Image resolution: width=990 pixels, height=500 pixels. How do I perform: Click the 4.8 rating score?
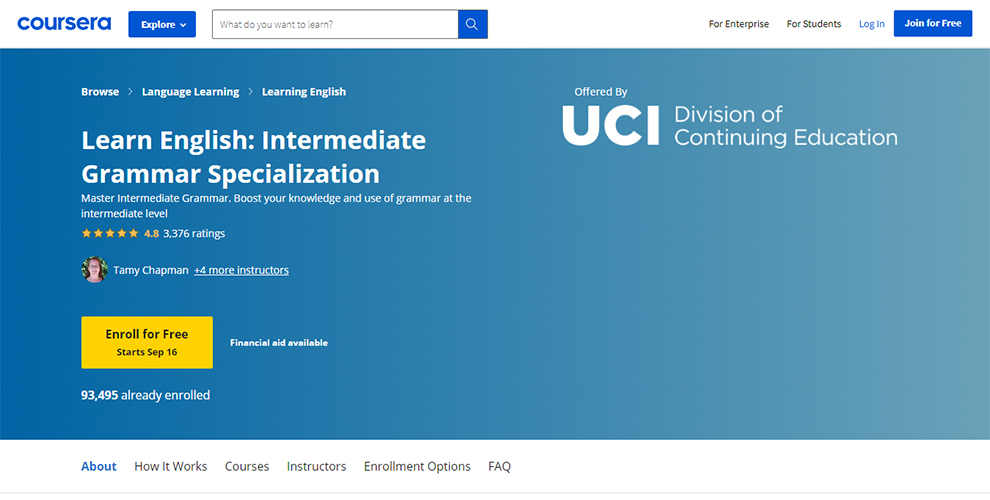tap(152, 233)
